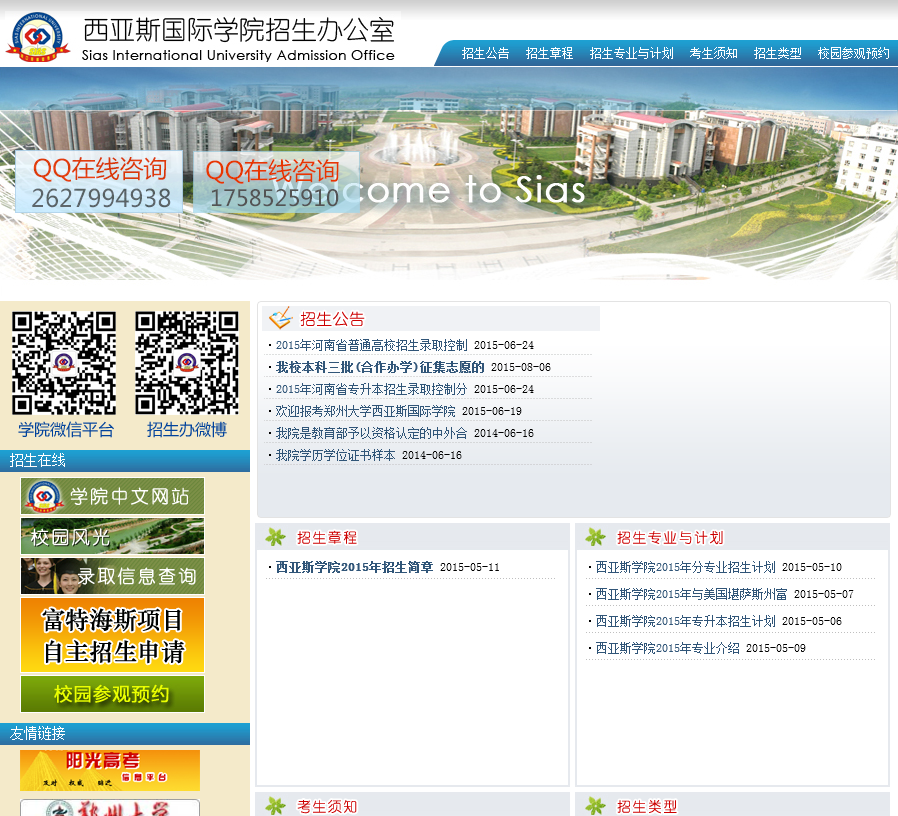Click the QQ在线咨询 2627994938 box

pyautogui.click(x=100, y=182)
